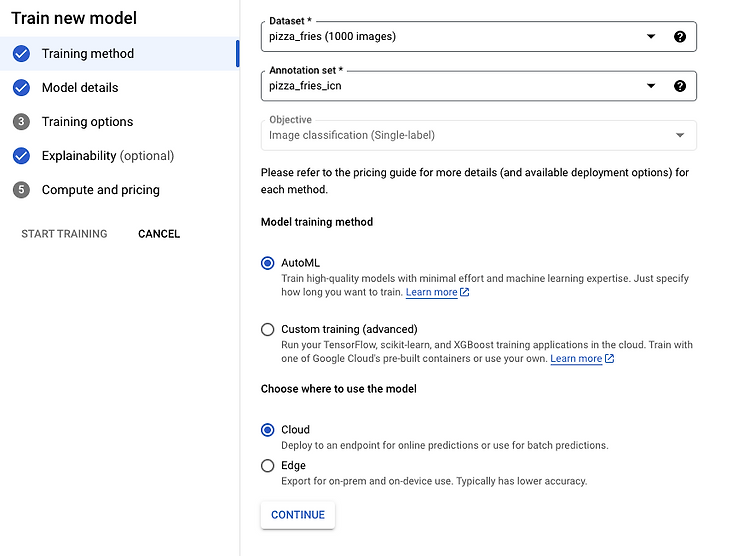This screenshot has width=750, height=556.
Task: Click the Annotation set help question-mark icon
Action: coord(680,86)
